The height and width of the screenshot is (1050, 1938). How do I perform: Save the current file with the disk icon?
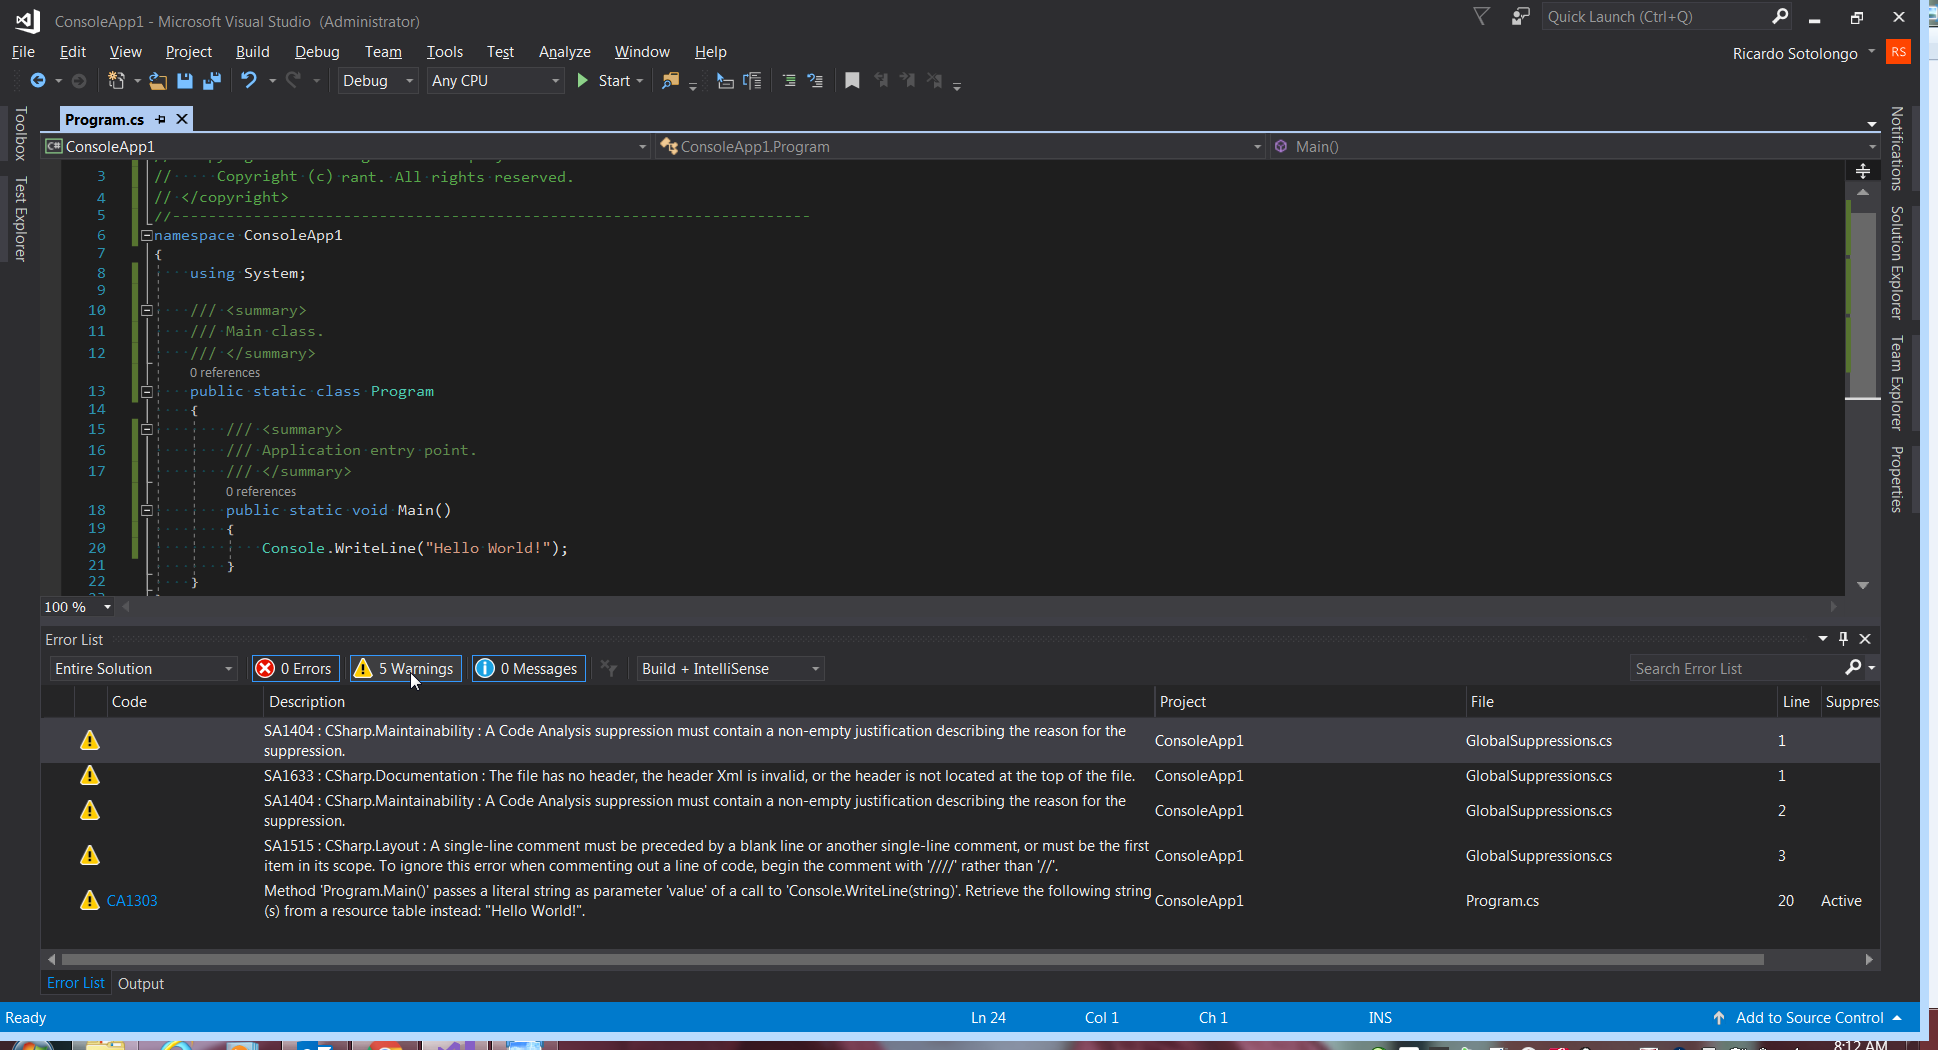click(185, 81)
